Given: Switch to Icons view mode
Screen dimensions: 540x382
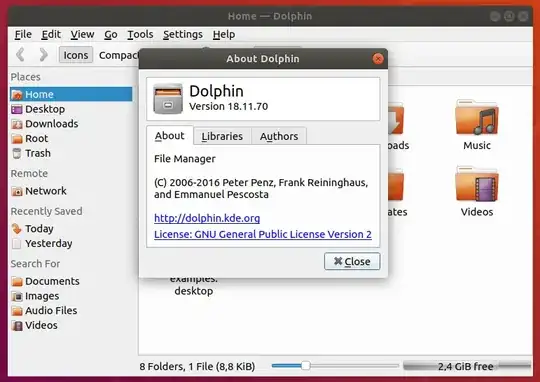Looking at the screenshot, I should click(76, 55).
